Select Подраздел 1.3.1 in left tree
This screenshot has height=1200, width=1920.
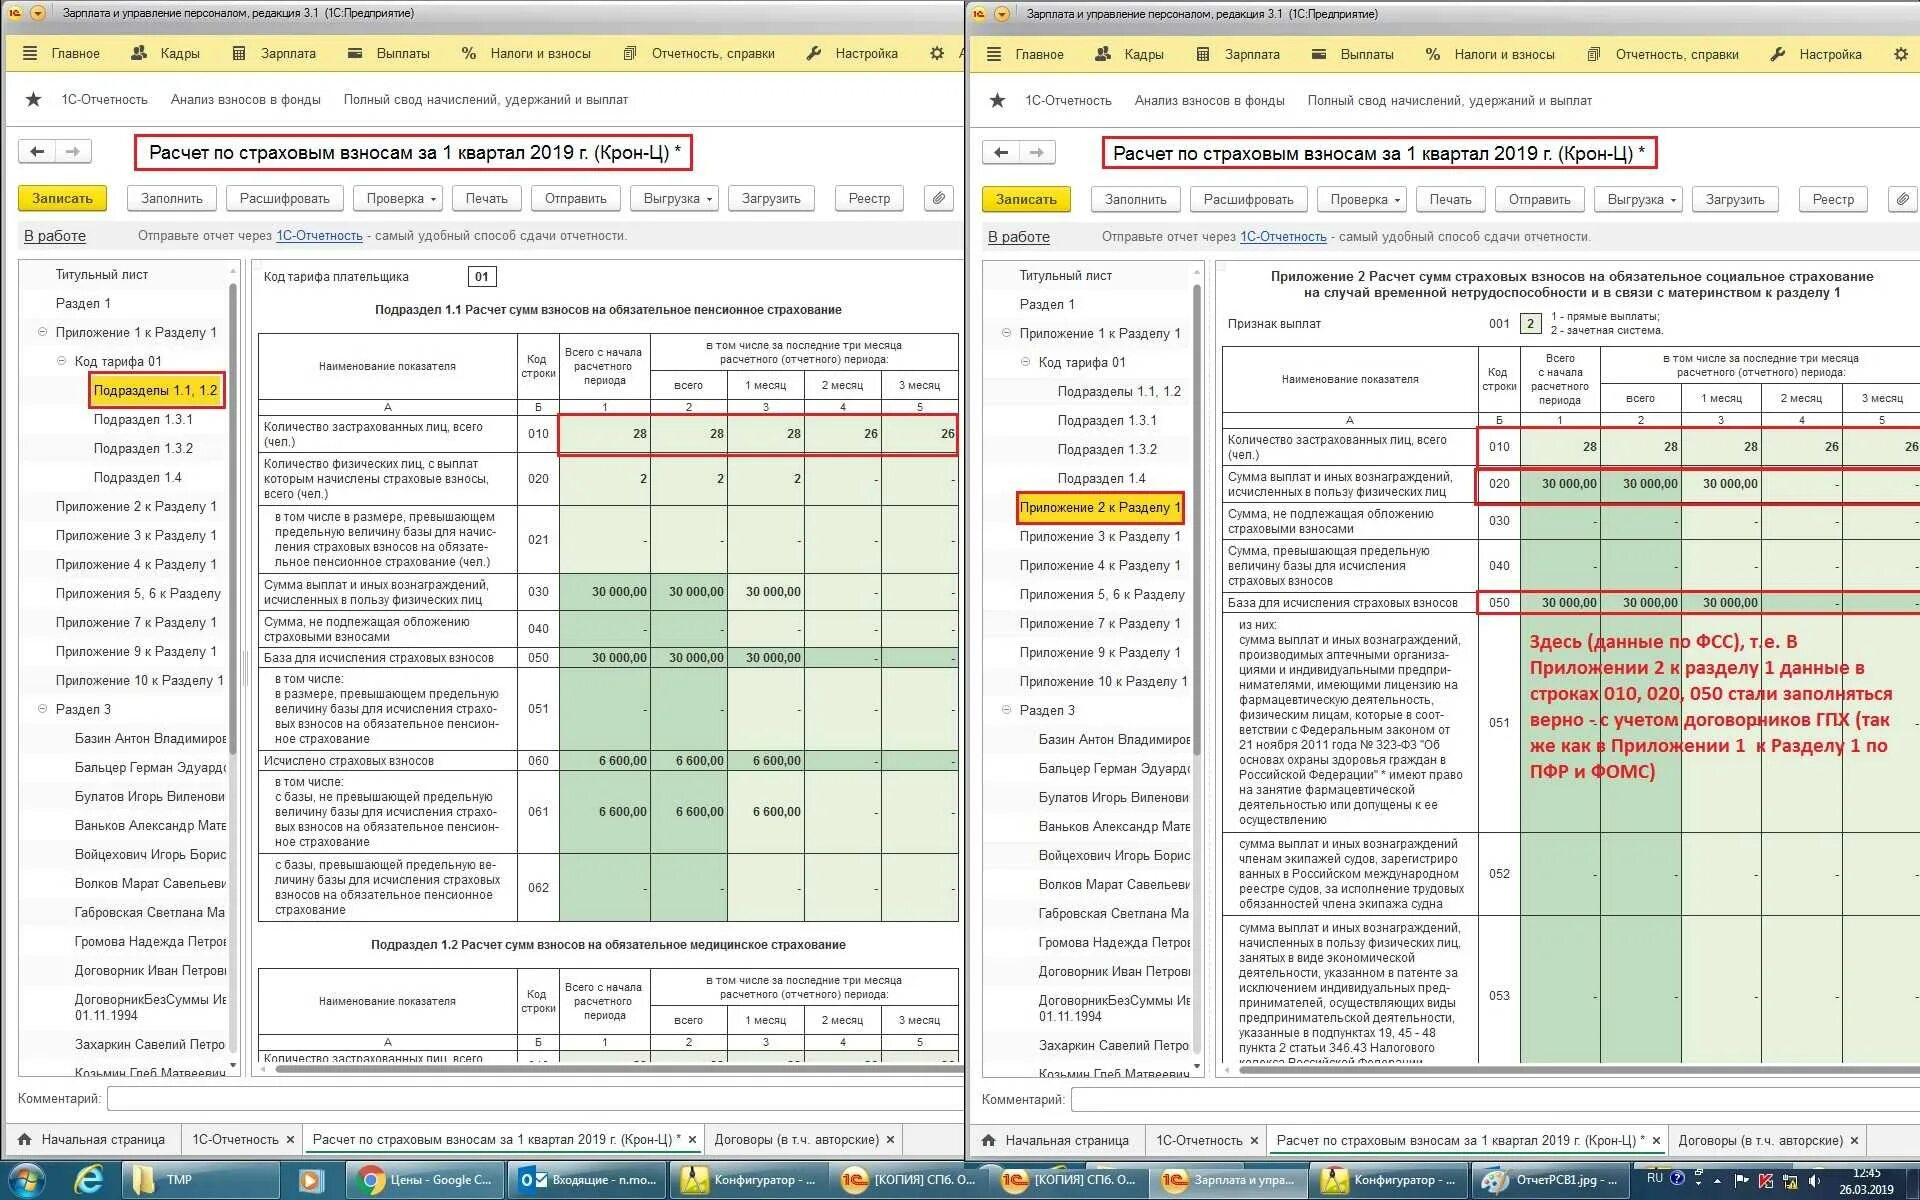(x=143, y=419)
